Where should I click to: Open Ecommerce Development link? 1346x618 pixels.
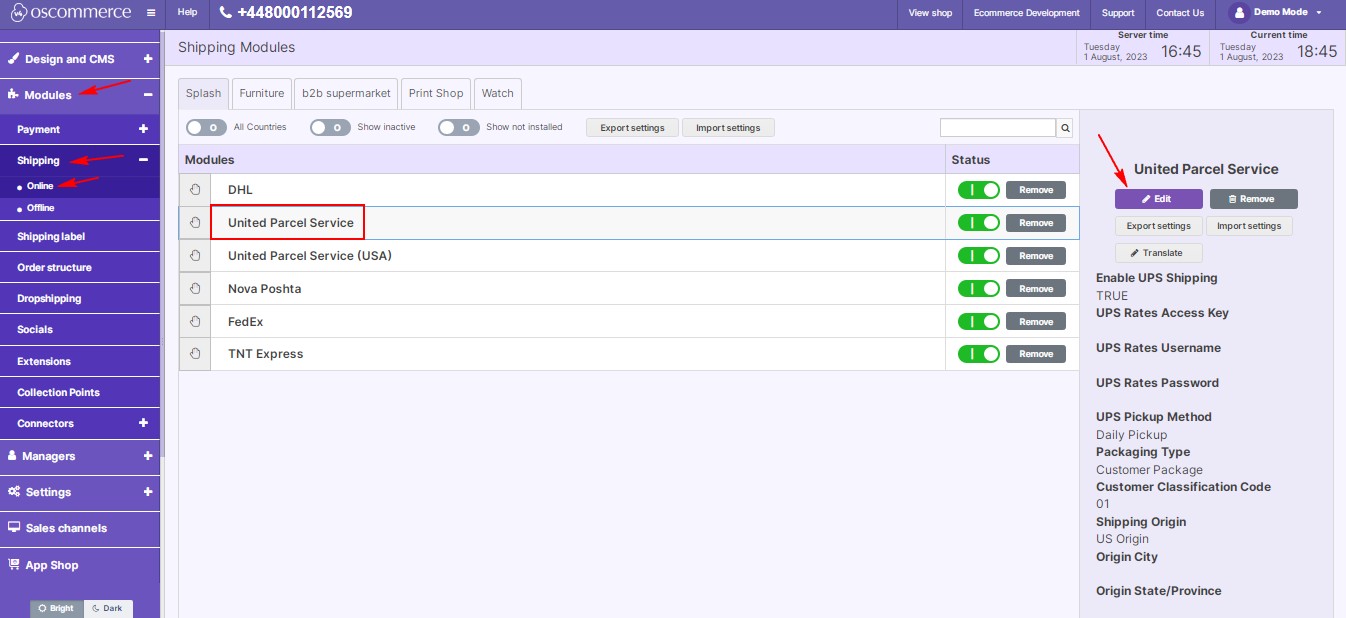1027,13
